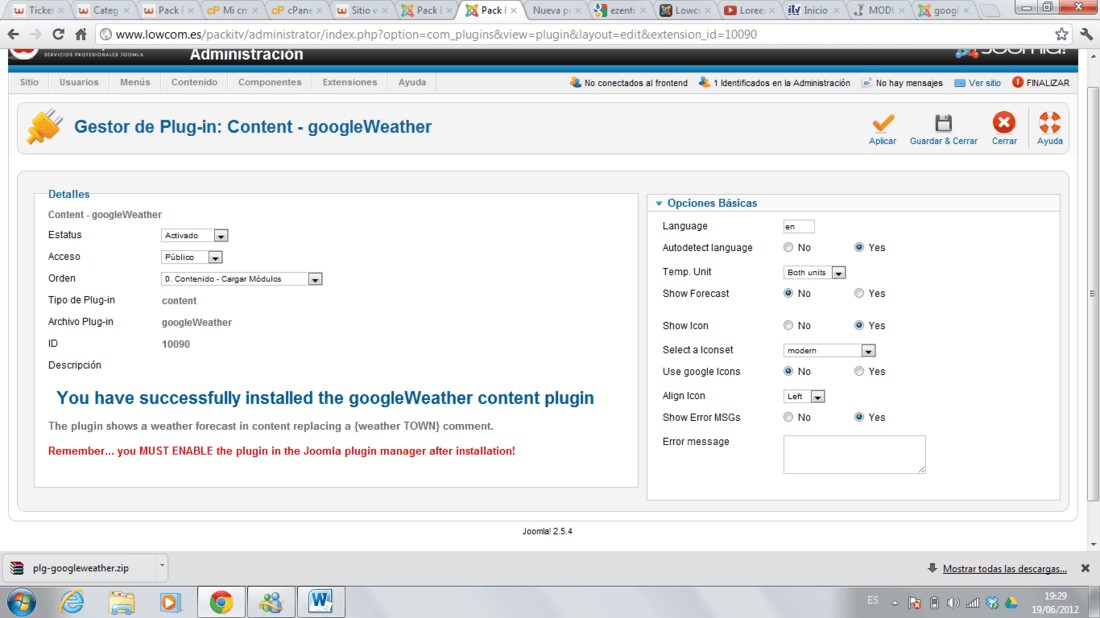This screenshot has width=1100, height=618.
Task: Bookmark page with the star icon
Action: coord(1061,34)
